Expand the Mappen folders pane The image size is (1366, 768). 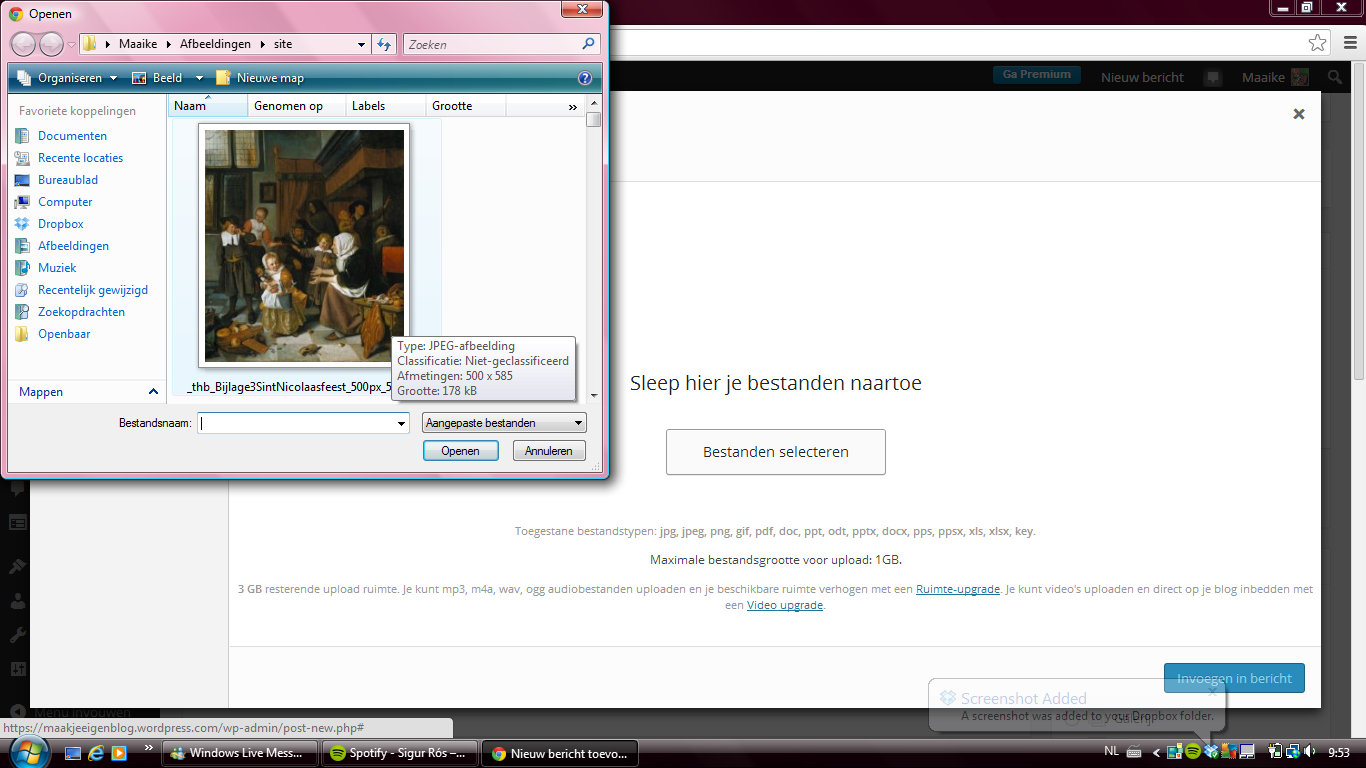[x=153, y=392]
